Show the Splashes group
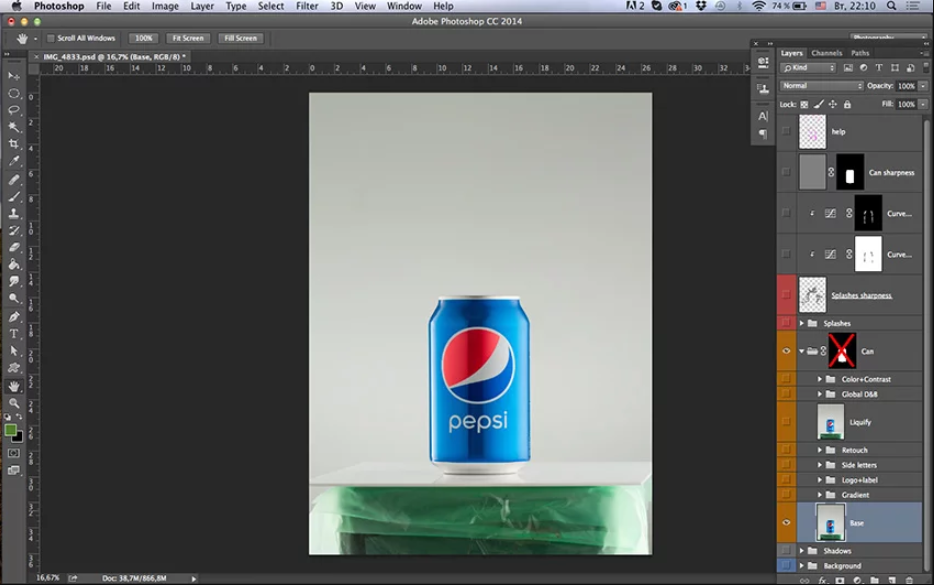This screenshot has width=934, height=585. (786, 323)
